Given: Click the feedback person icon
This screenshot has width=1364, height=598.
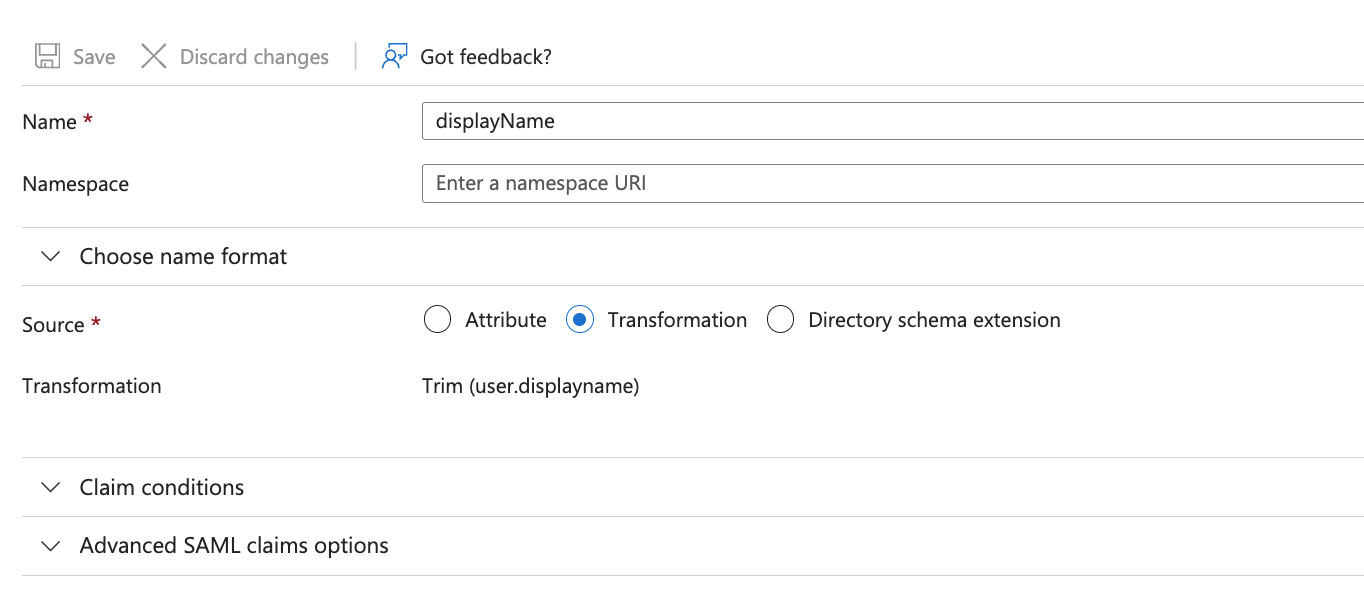Looking at the screenshot, I should [x=394, y=56].
